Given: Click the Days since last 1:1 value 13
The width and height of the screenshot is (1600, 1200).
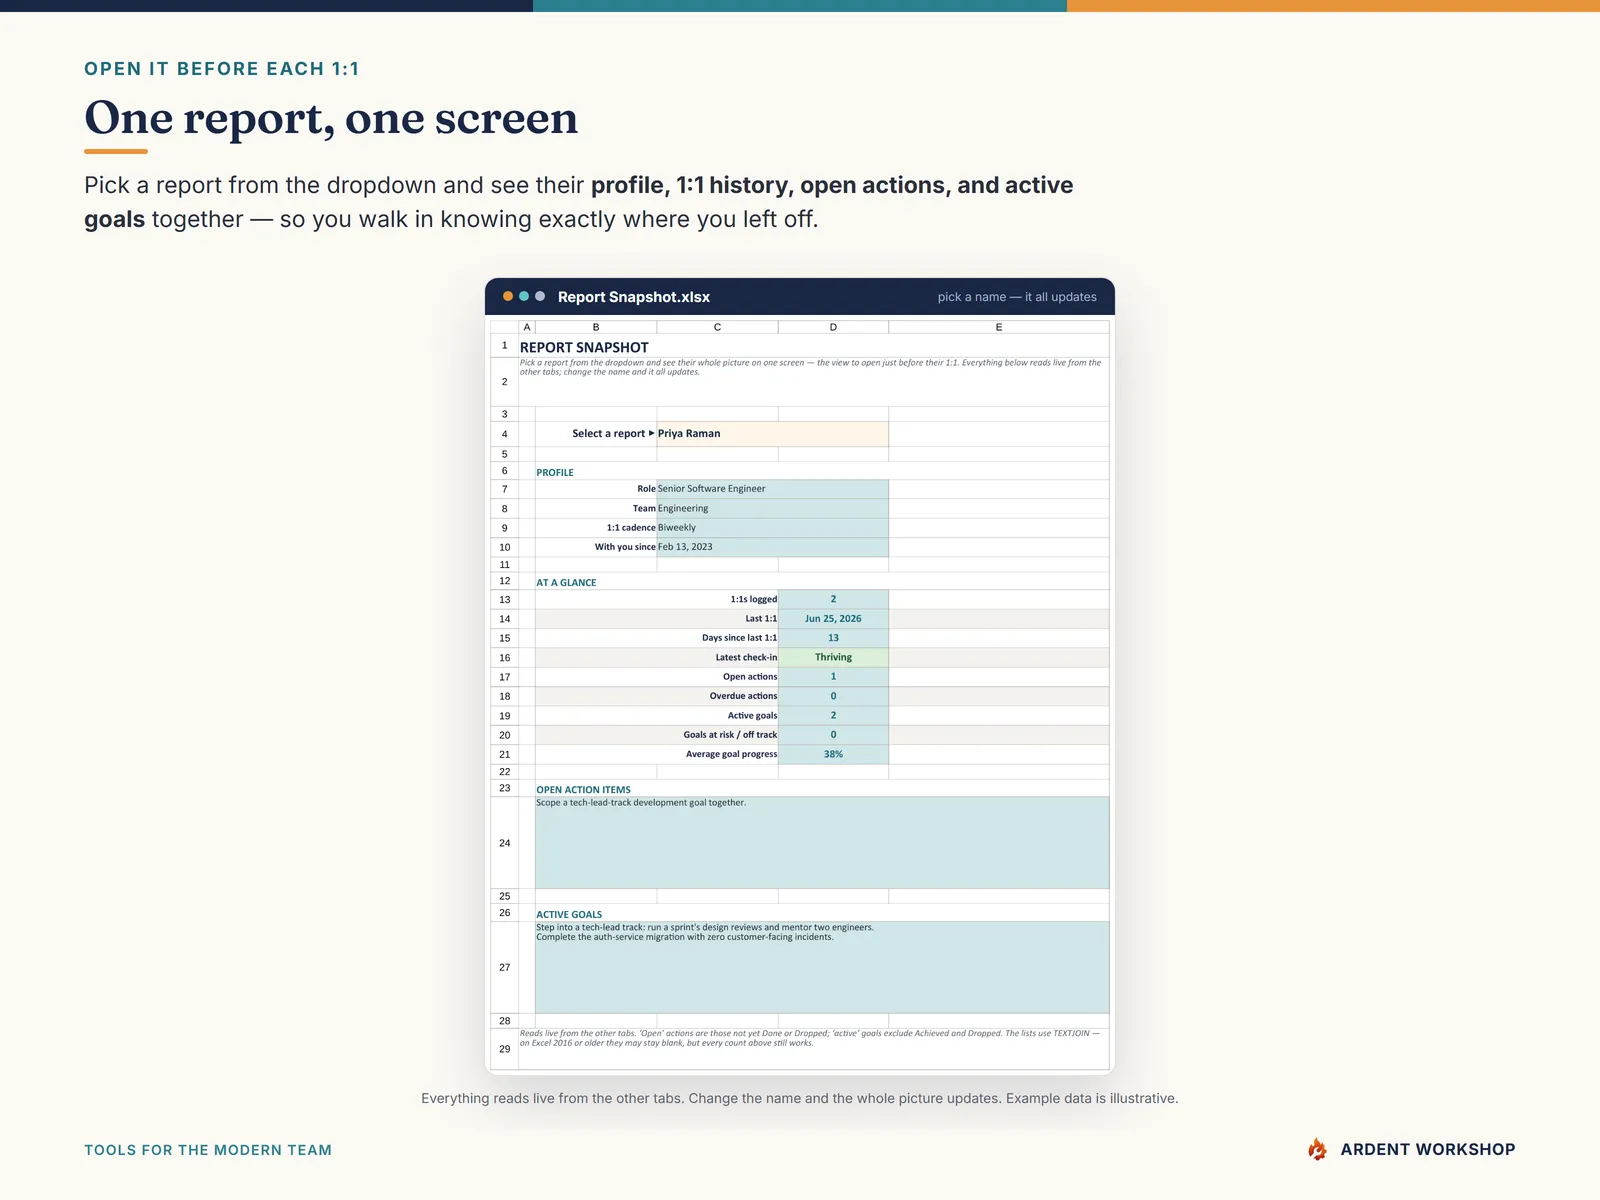Looking at the screenshot, I should (x=833, y=638).
